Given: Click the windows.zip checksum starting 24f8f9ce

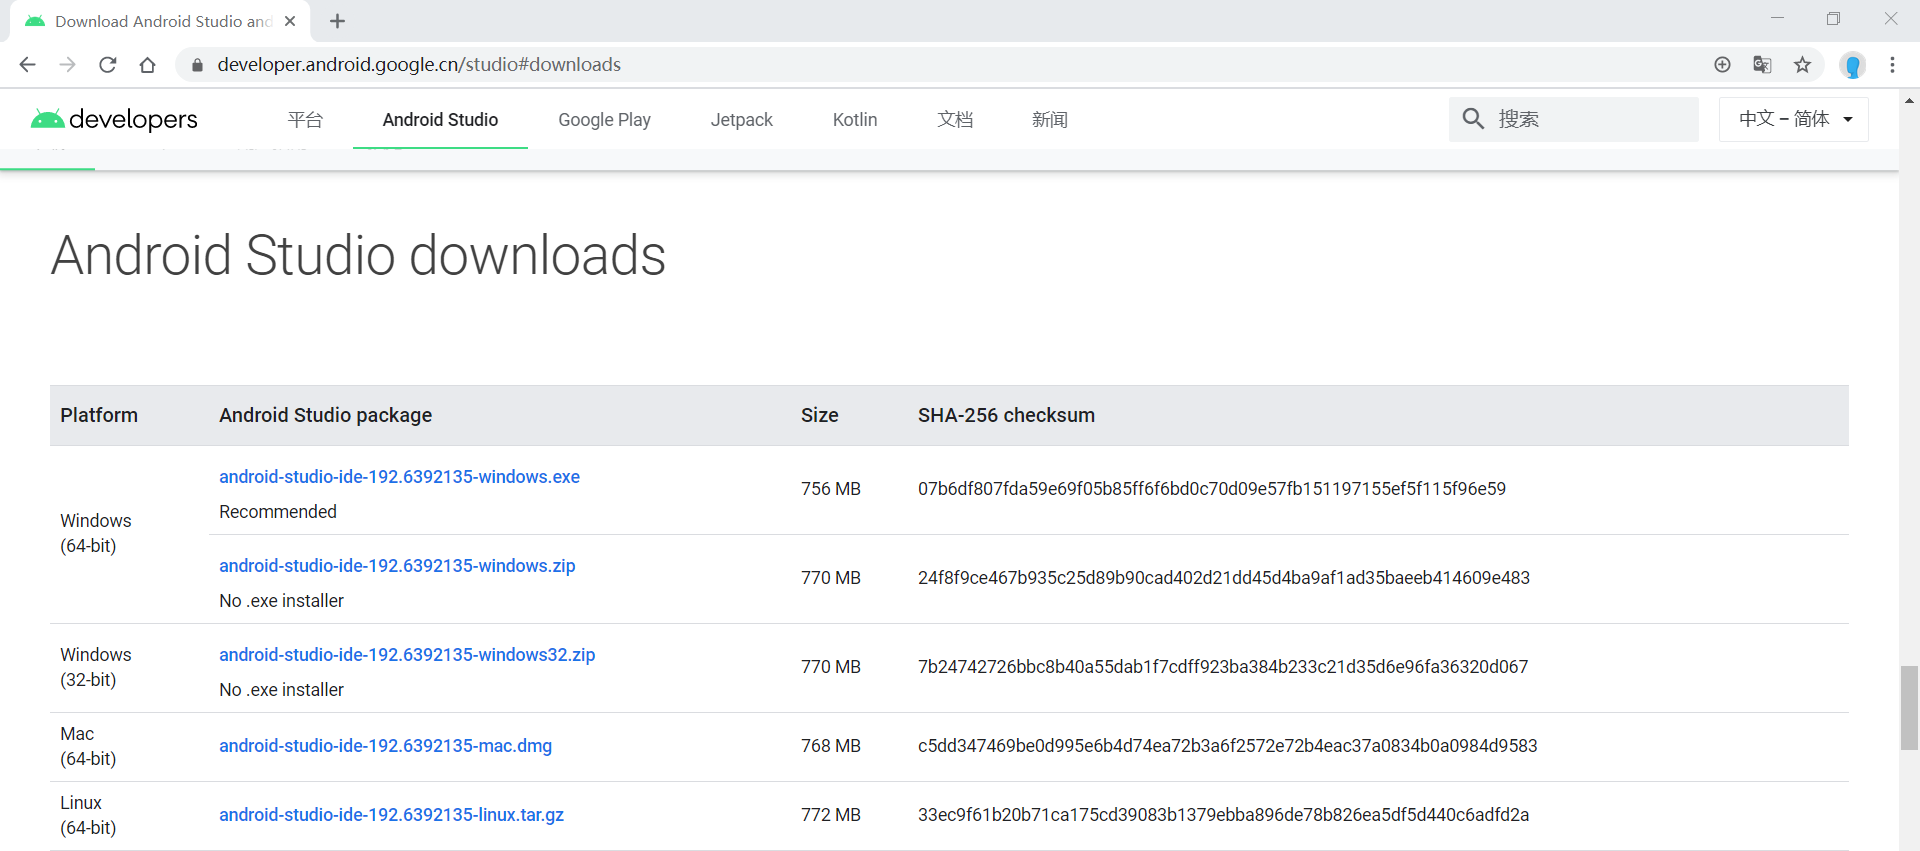Looking at the screenshot, I should coord(1223,578).
